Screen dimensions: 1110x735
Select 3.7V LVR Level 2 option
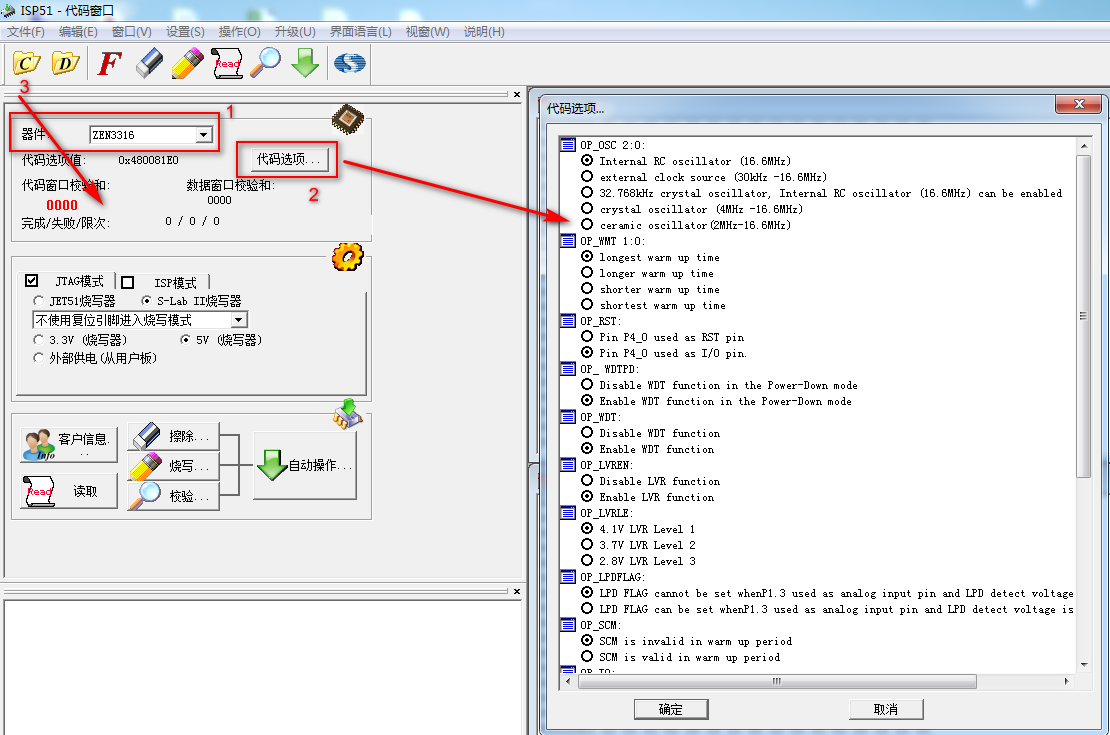pyautogui.click(x=587, y=545)
